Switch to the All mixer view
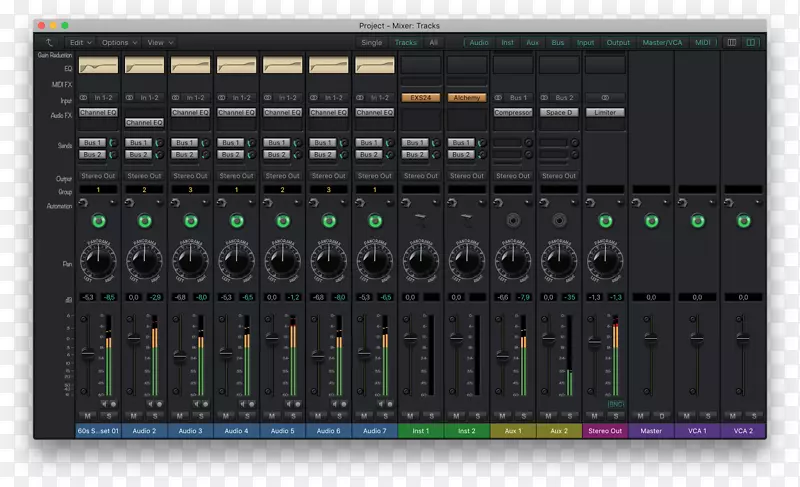The width and height of the screenshot is (800, 487). pyautogui.click(x=433, y=43)
